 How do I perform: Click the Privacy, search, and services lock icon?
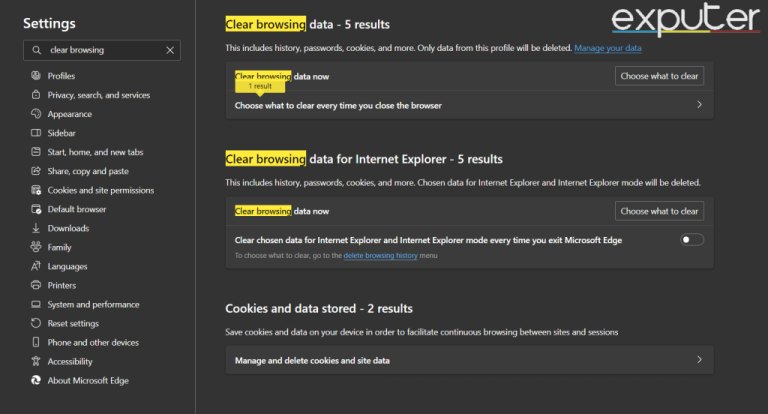[x=36, y=95]
